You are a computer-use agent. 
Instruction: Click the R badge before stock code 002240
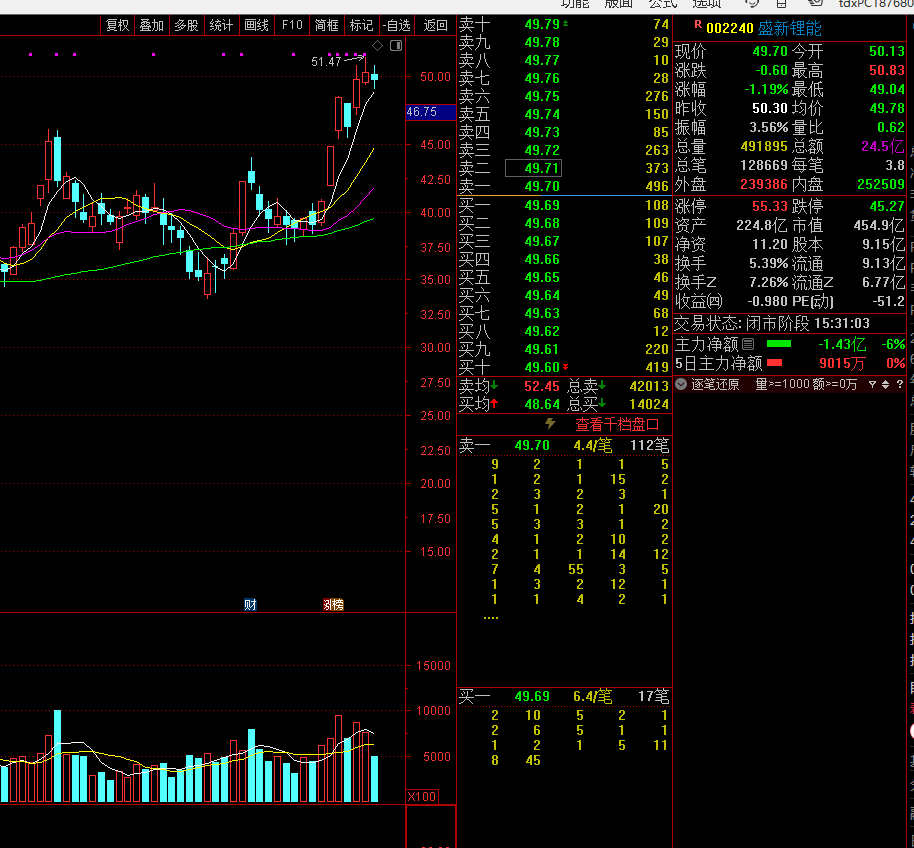698,24
